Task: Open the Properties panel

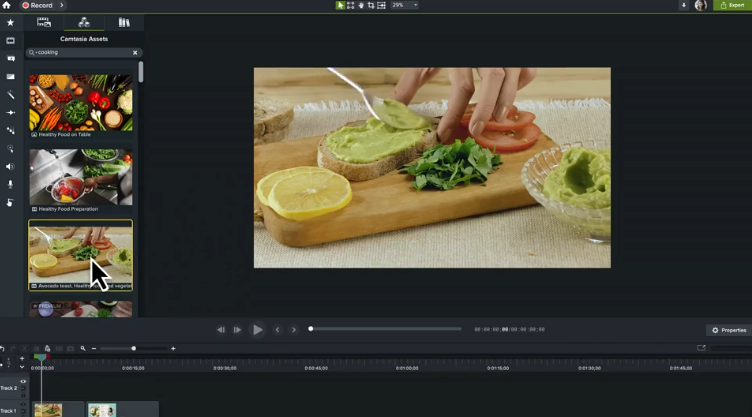Action: tap(729, 330)
